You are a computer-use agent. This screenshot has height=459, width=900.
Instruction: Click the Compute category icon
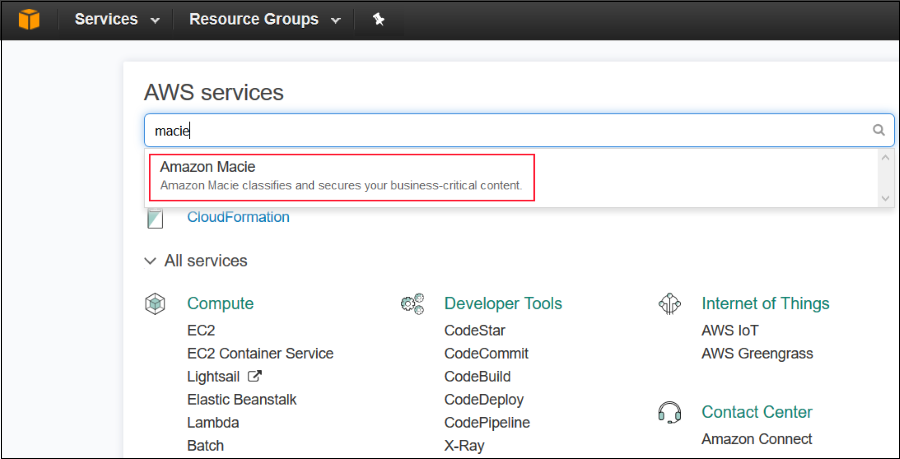(x=155, y=304)
